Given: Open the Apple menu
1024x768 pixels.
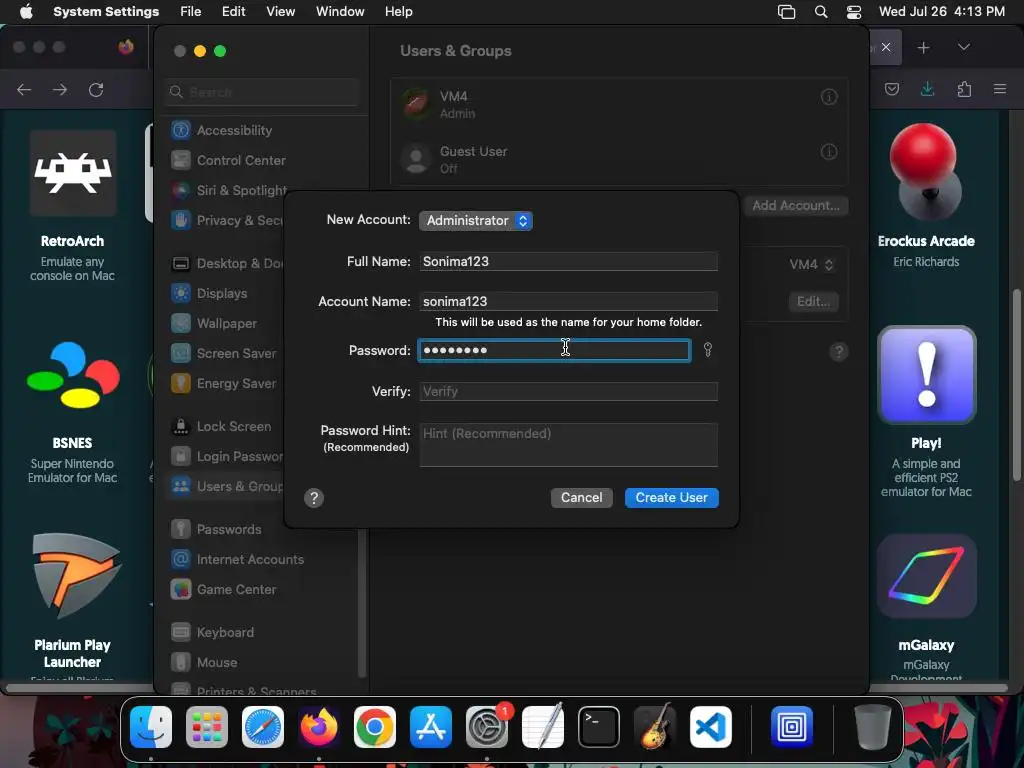Looking at the screenshot, I should (x=26, y=12).
